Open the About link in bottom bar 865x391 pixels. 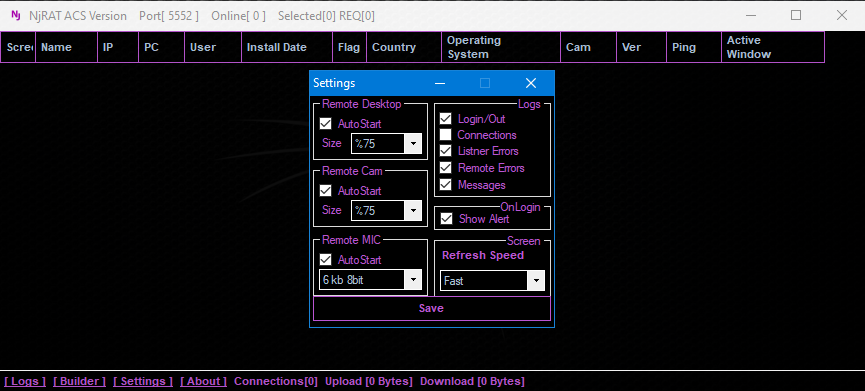pos(204,381)
